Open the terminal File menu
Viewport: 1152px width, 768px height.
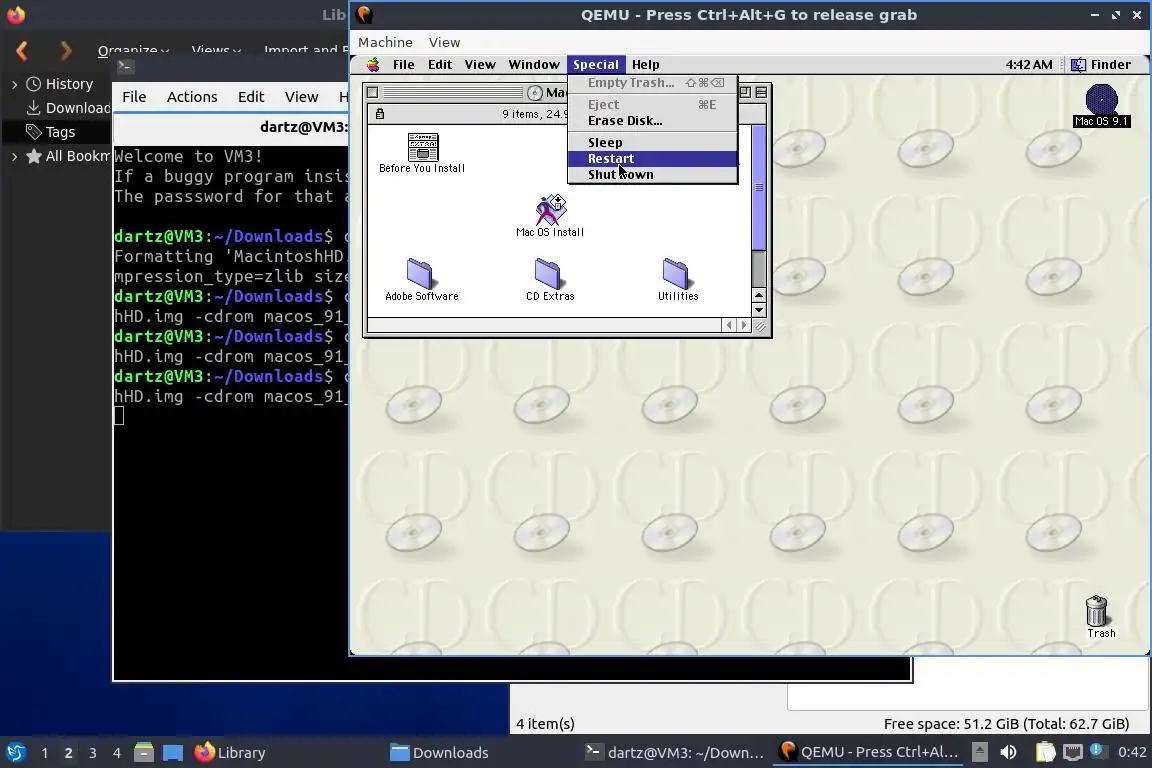[x=134, y=97]
